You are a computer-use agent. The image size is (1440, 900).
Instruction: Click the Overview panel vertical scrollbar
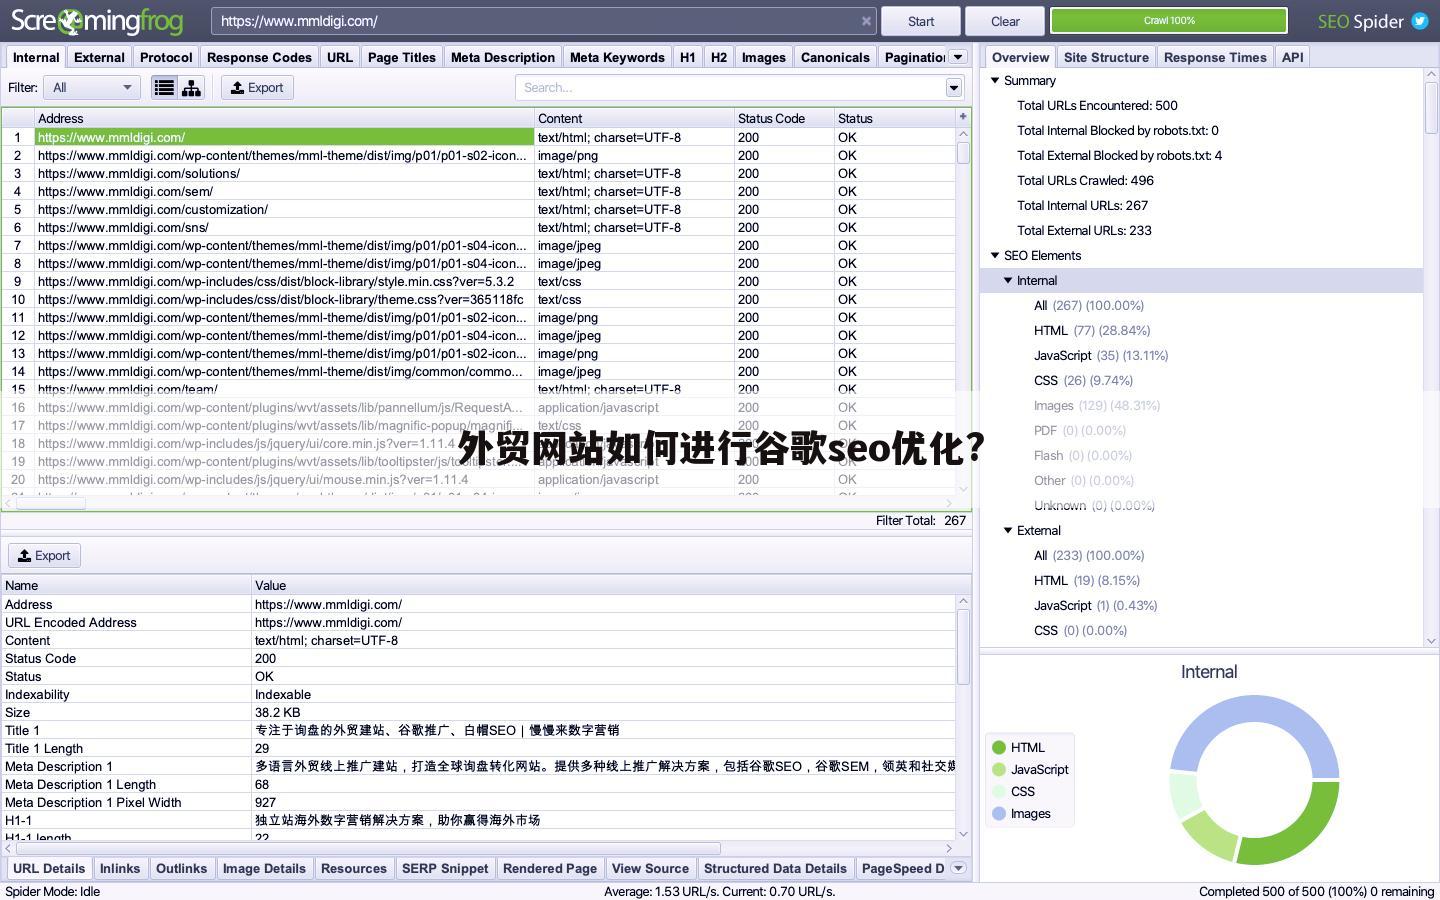point(1431,357)
